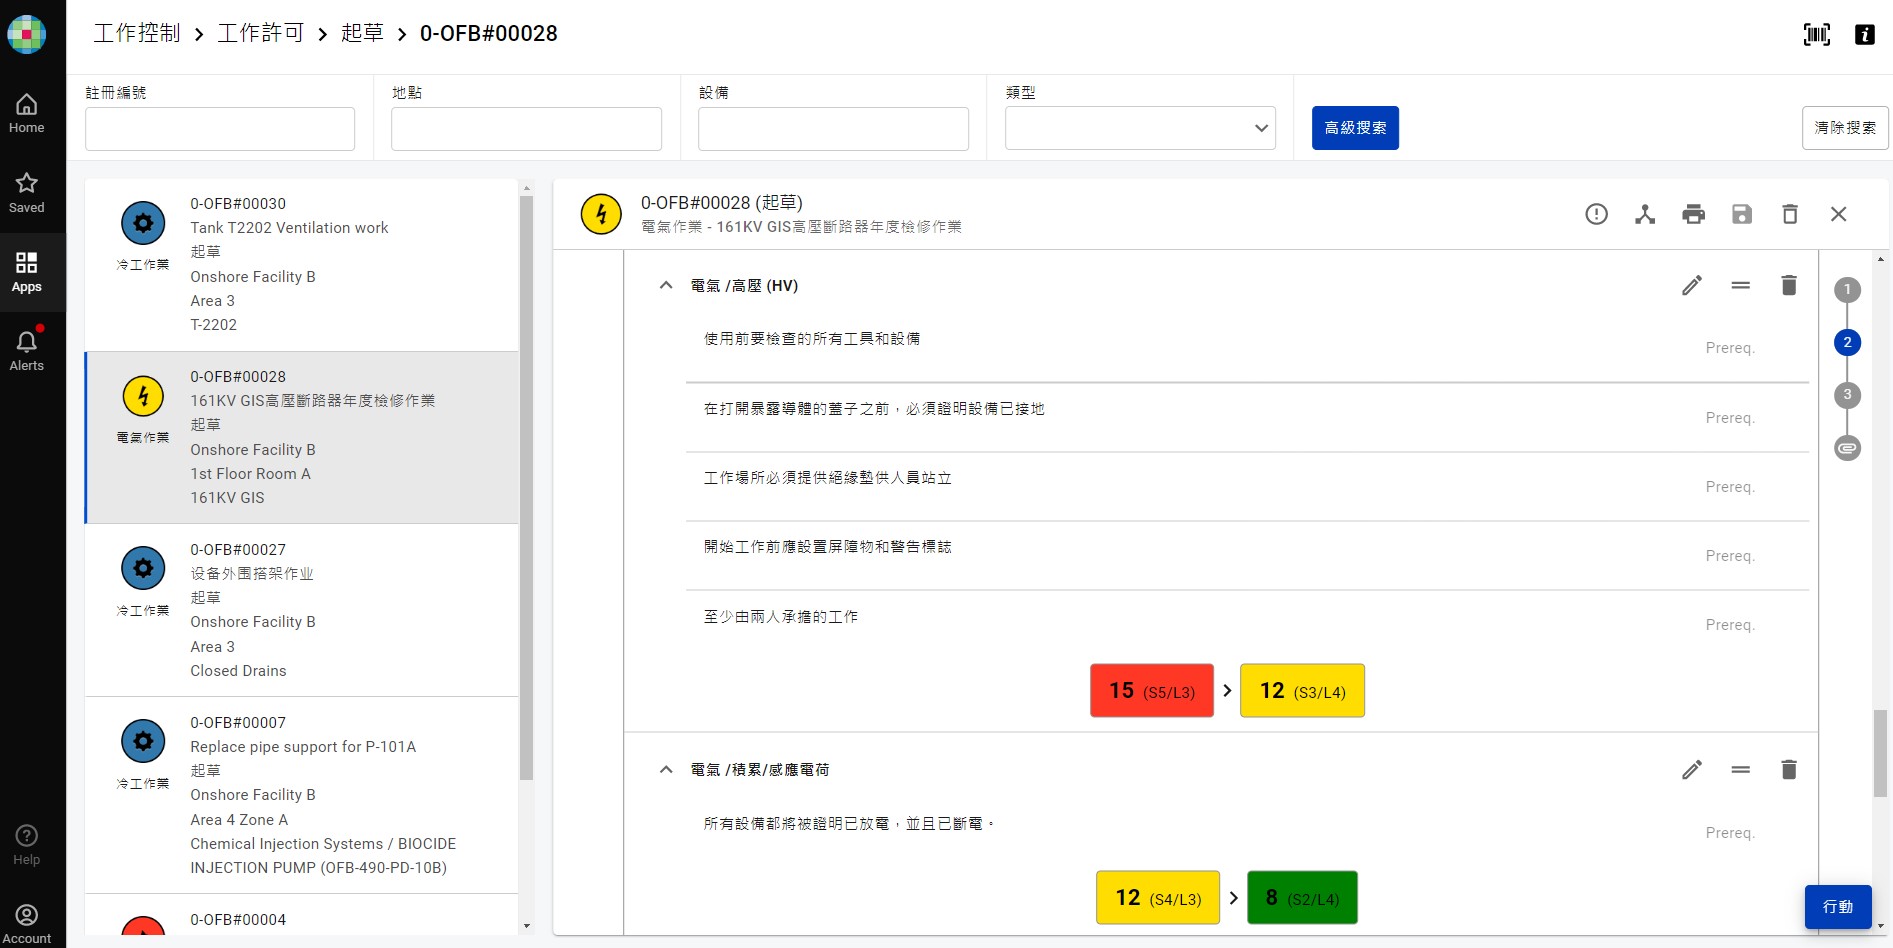
Task: Navigate to 工作控制 breadcrumb
Action: coord(137,34)
